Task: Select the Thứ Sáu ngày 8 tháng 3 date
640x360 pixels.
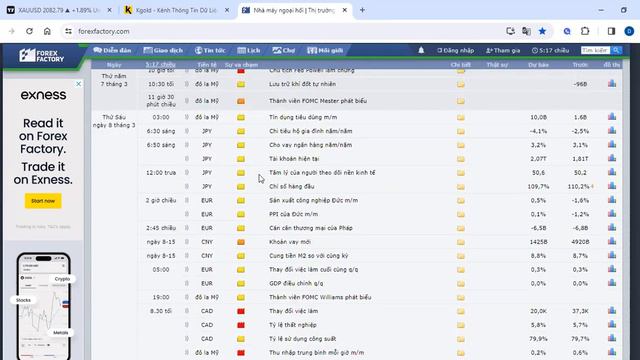Action: click(114, 121)
